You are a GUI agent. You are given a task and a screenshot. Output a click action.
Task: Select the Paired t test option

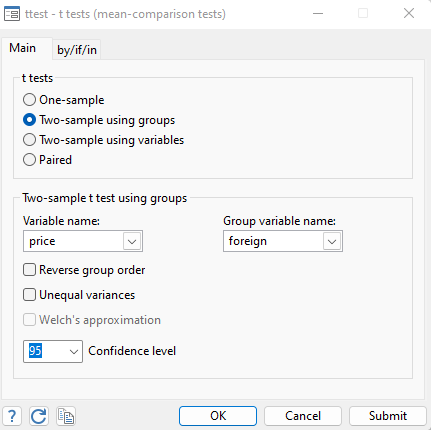point(29,160)
